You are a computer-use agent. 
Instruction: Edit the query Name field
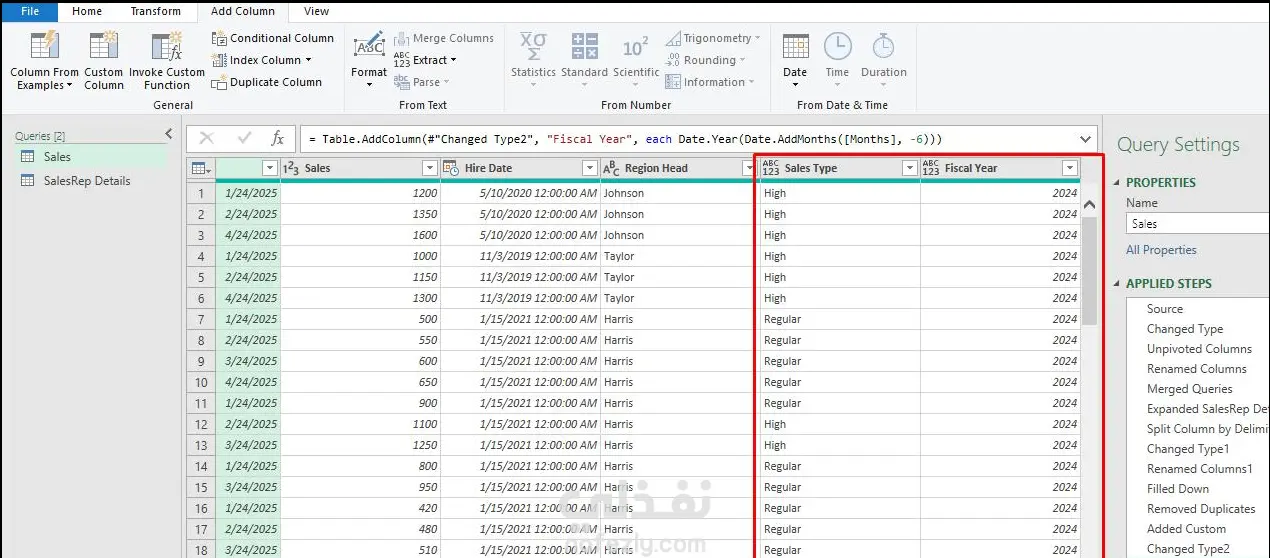click(x=1198, y=224)
